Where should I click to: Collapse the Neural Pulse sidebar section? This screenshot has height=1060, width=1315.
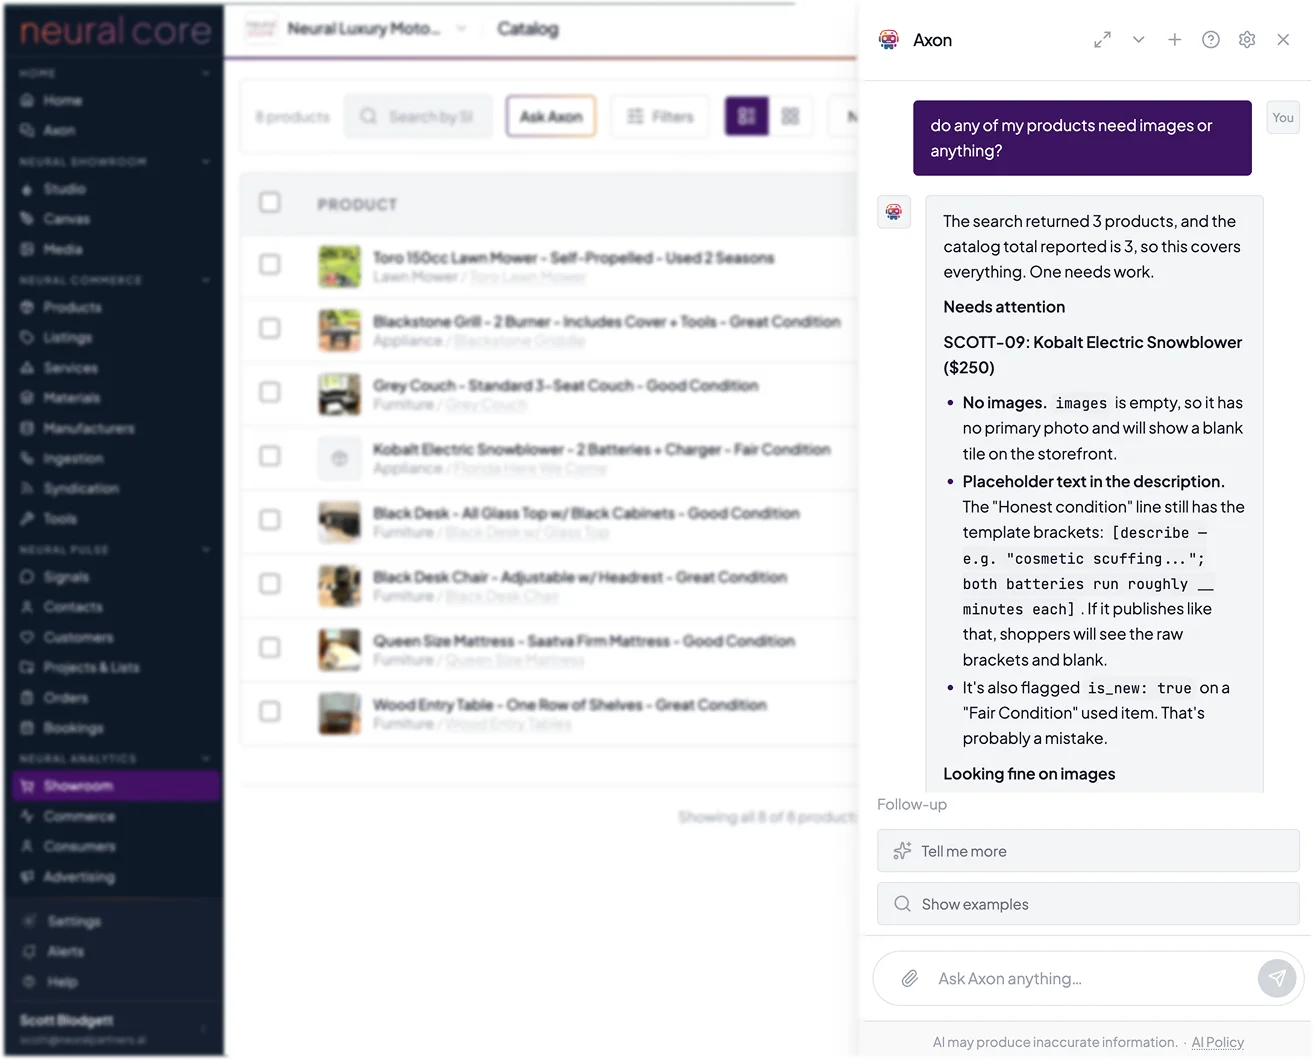(x=206, y=549)
